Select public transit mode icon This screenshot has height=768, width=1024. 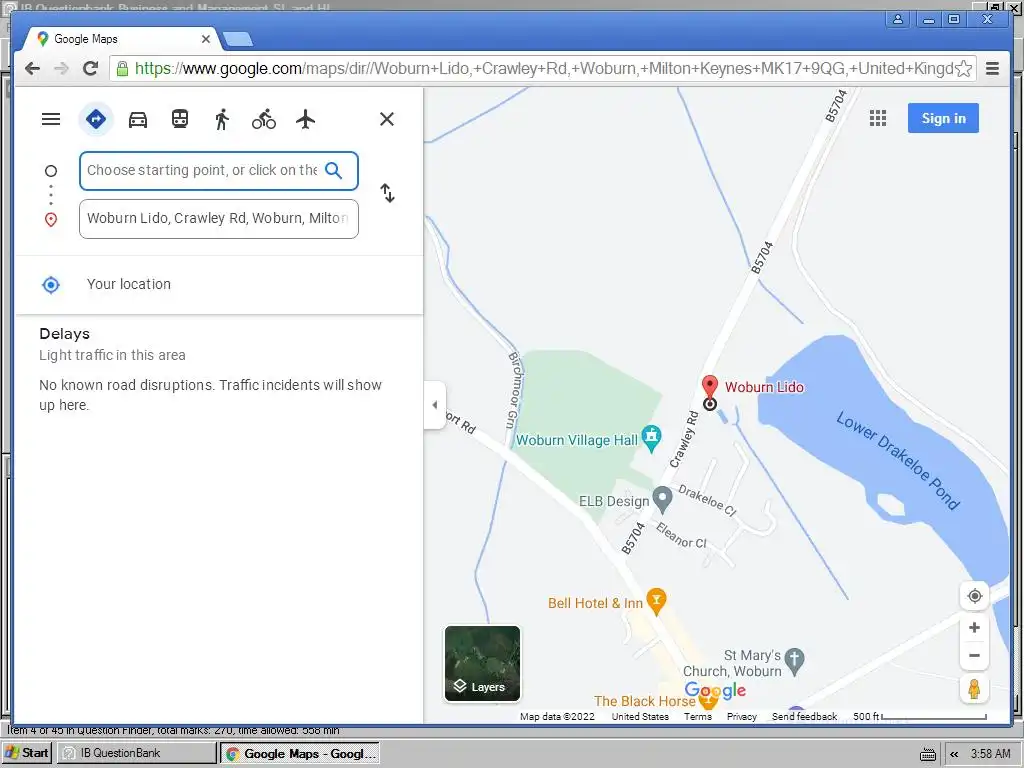pyautogui.click(x=180, y=120)
